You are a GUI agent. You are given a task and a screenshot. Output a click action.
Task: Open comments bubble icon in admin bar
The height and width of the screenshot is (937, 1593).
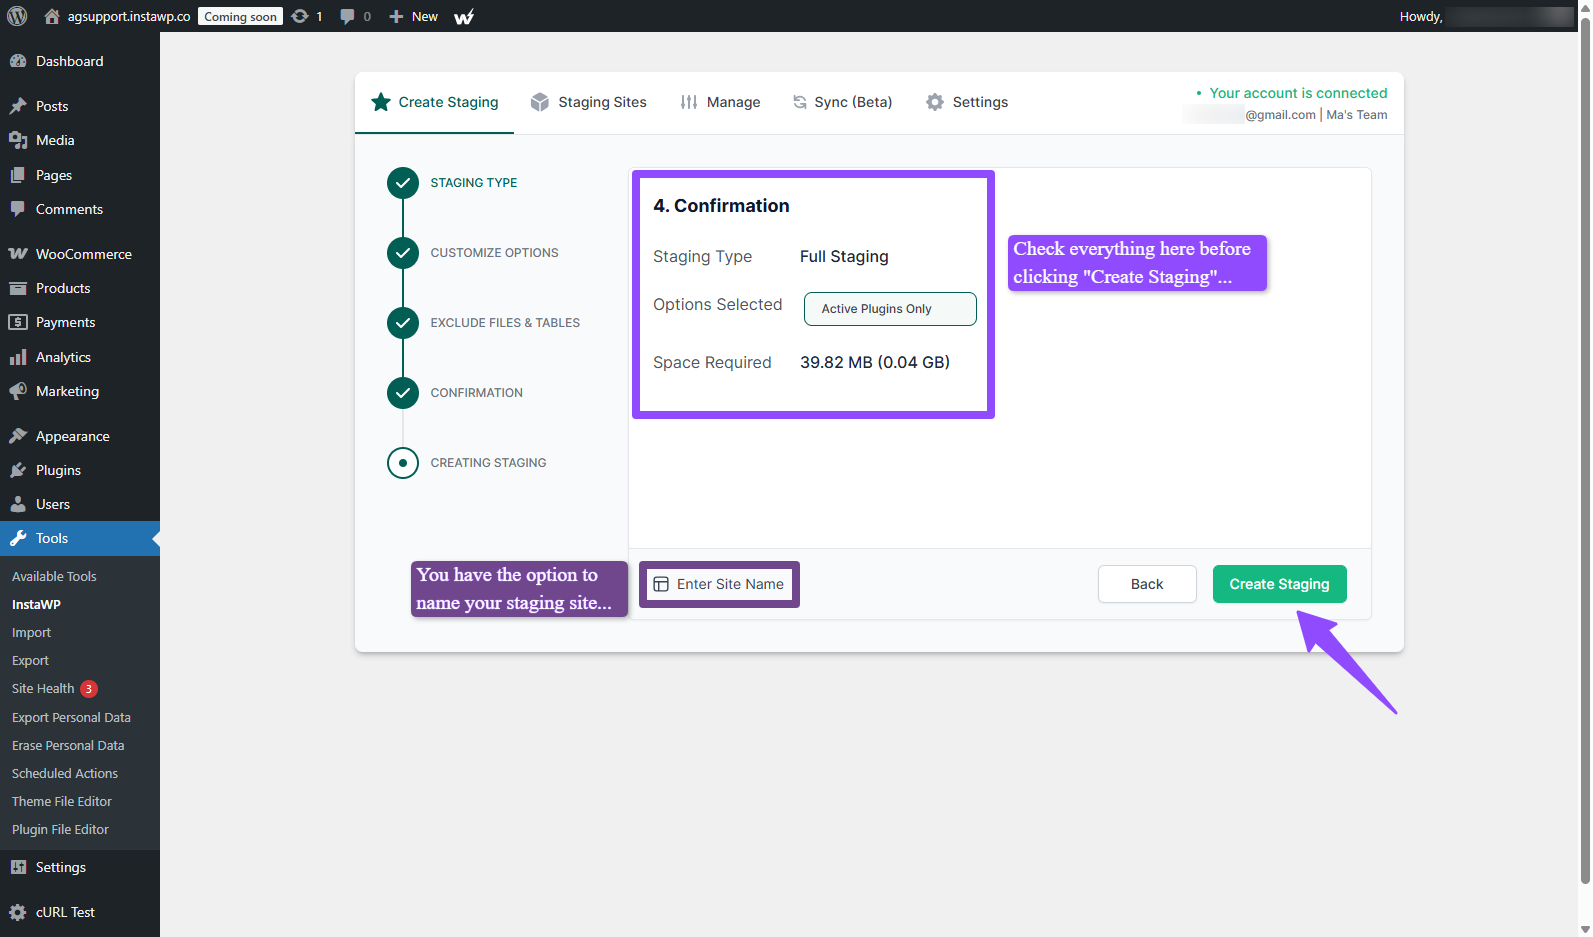tap(347, 16)
